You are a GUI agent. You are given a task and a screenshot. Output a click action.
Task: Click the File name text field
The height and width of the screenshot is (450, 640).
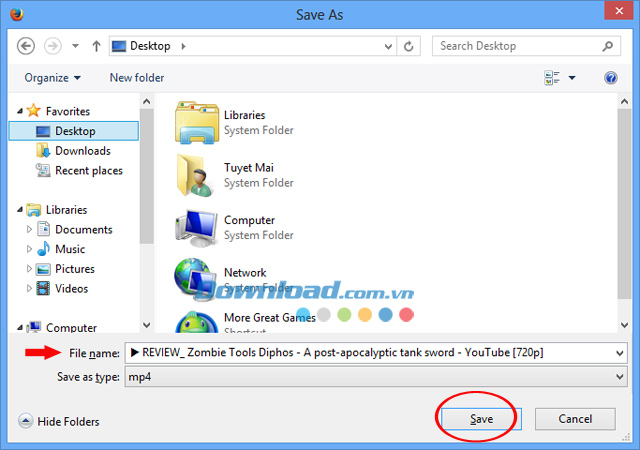pos(370,352)
